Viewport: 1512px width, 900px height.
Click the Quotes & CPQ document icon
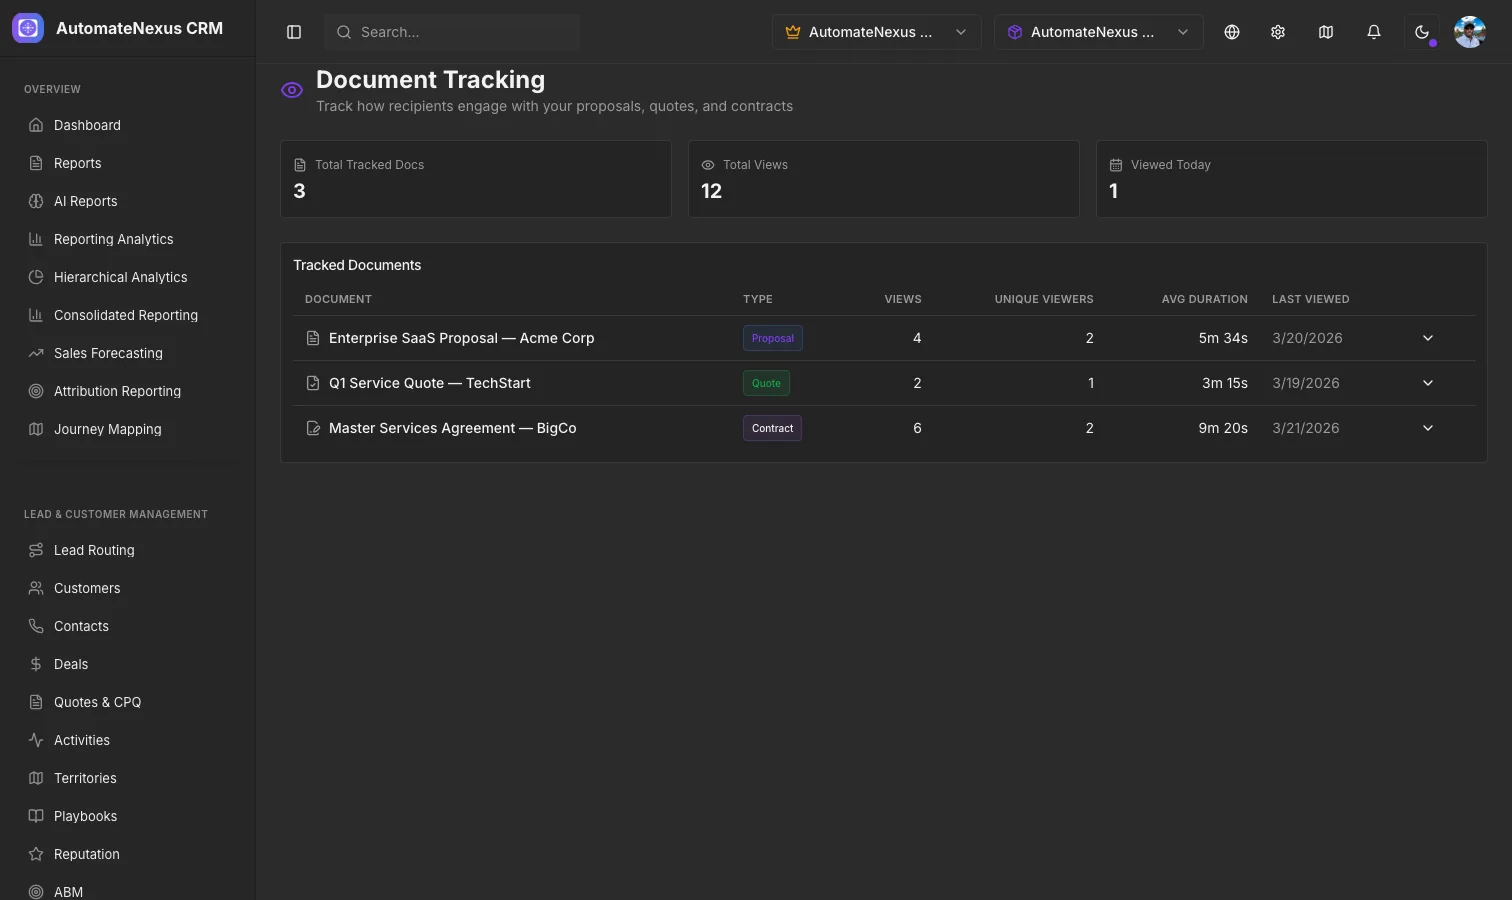36,702
